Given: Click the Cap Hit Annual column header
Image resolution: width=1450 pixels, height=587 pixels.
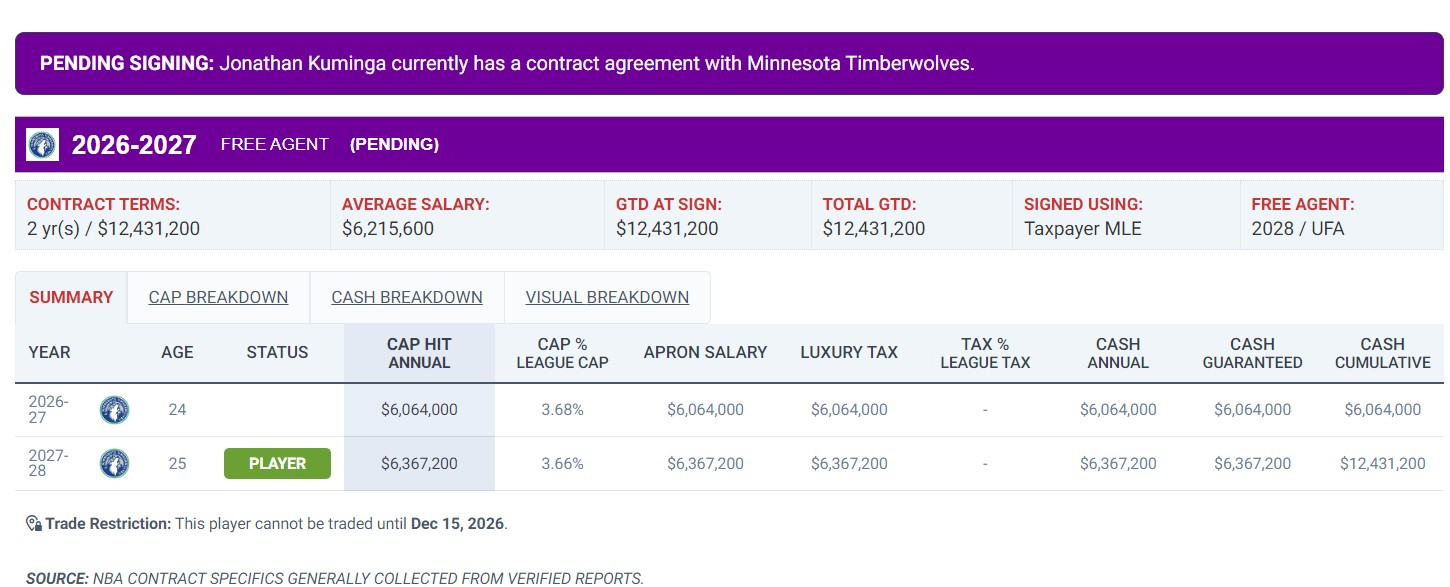Looking at the screenshot, I should tap(419, 353).
